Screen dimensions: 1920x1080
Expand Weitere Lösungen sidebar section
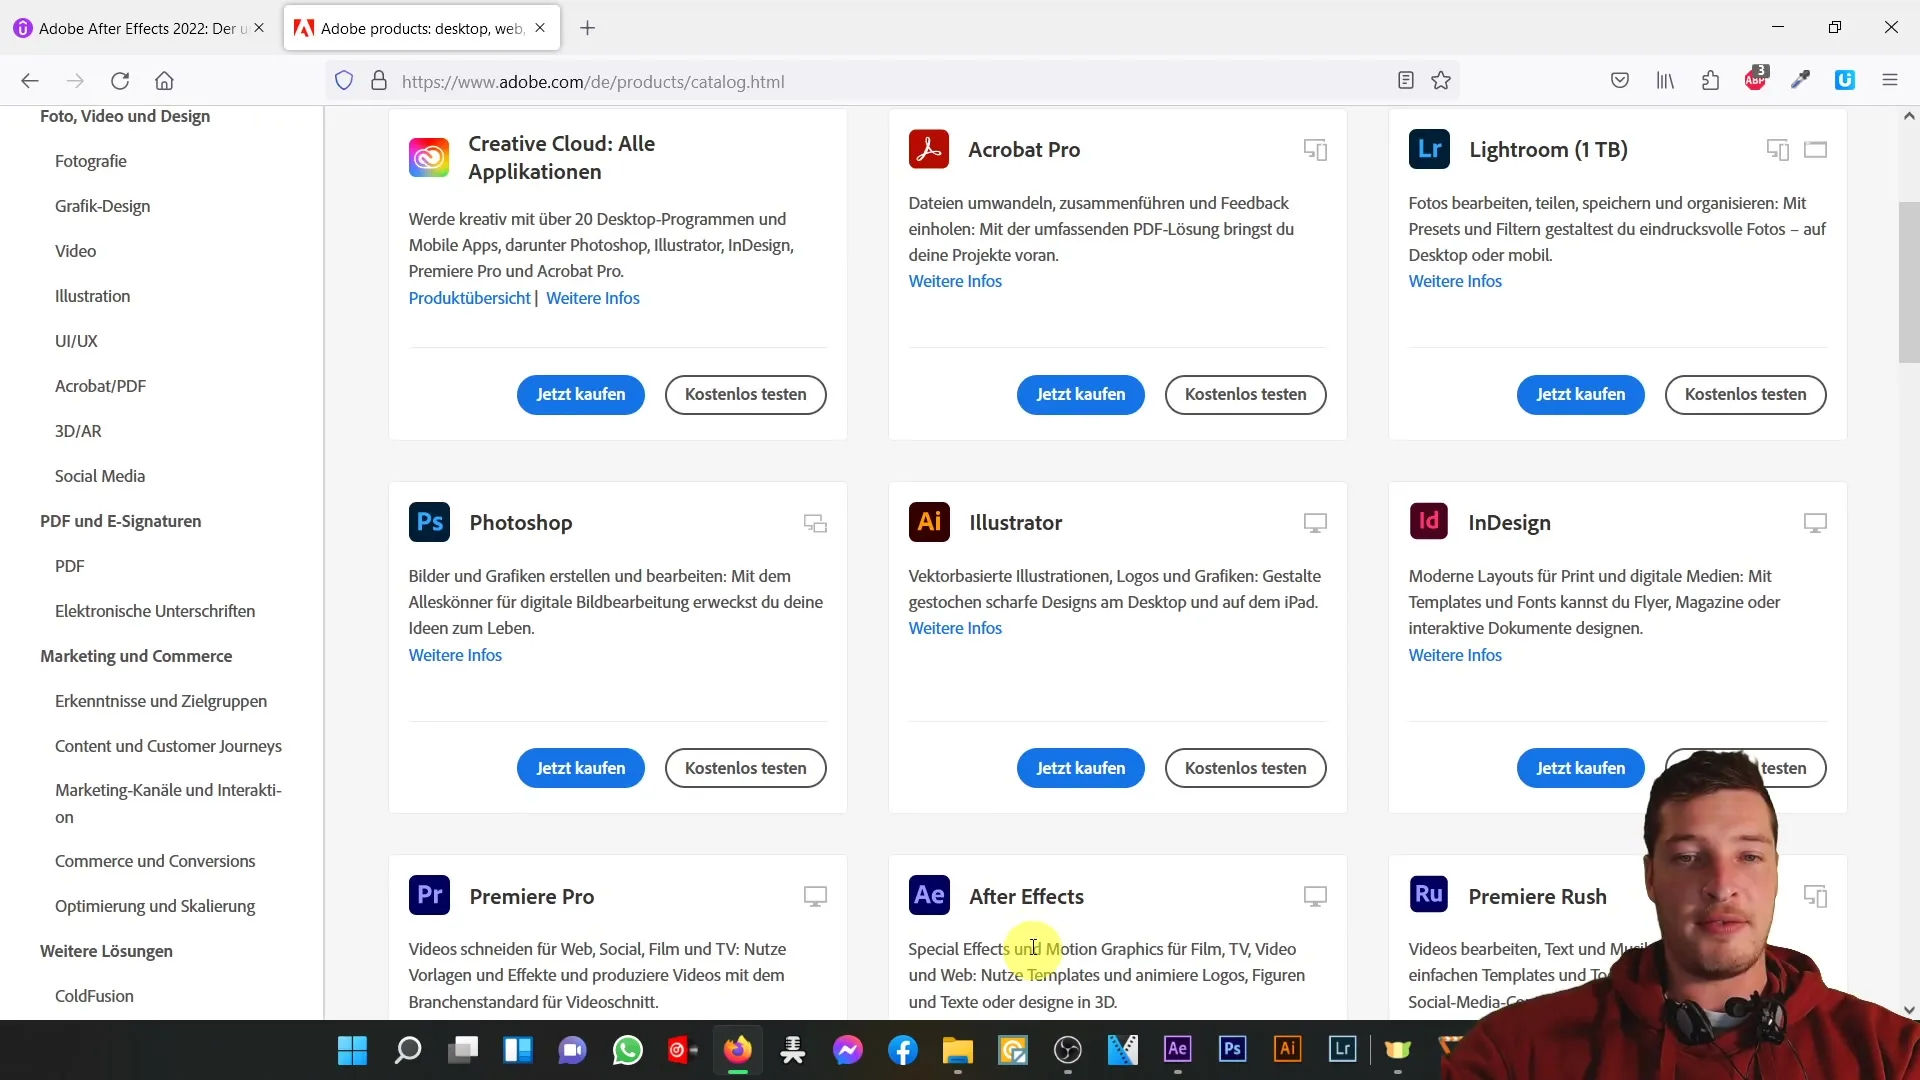105,949
